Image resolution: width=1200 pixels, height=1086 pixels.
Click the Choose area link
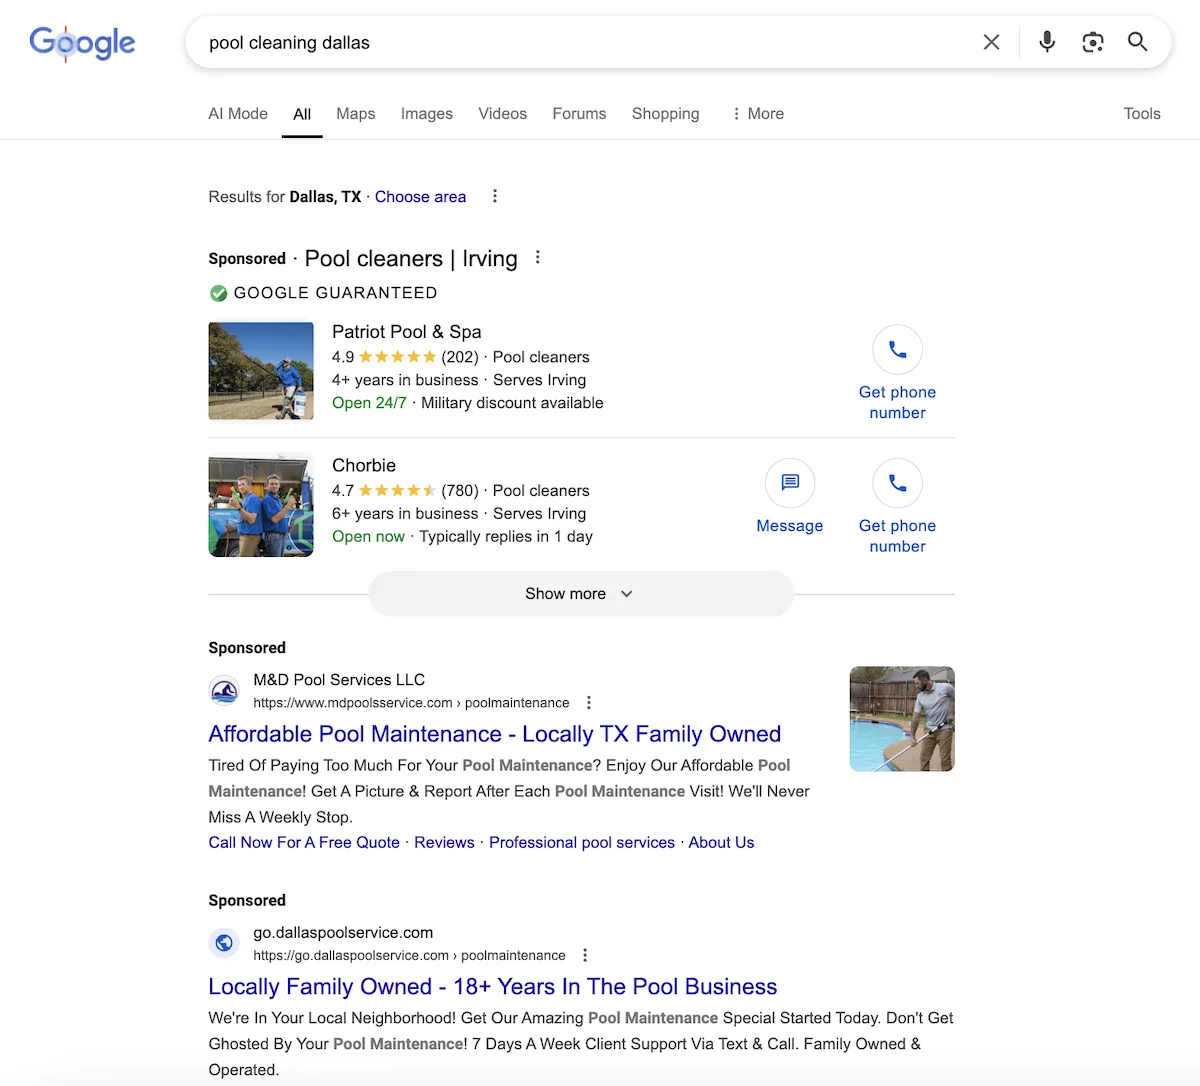click(x=420, y=197)
